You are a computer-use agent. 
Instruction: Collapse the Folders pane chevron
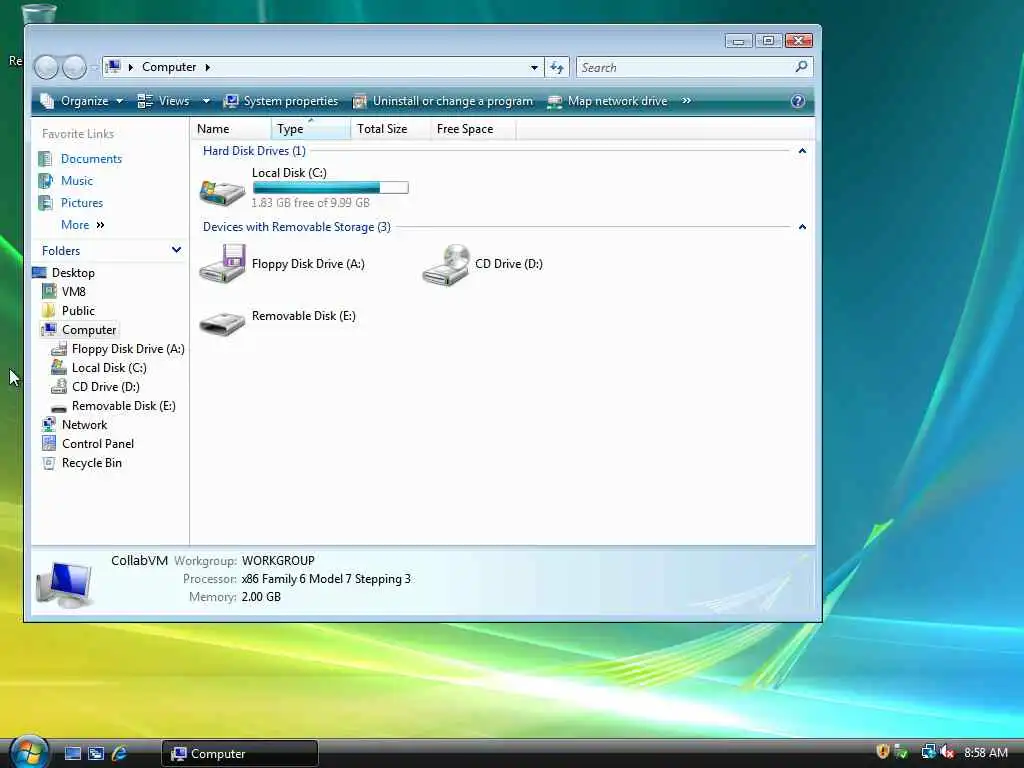tap(176, 250)
